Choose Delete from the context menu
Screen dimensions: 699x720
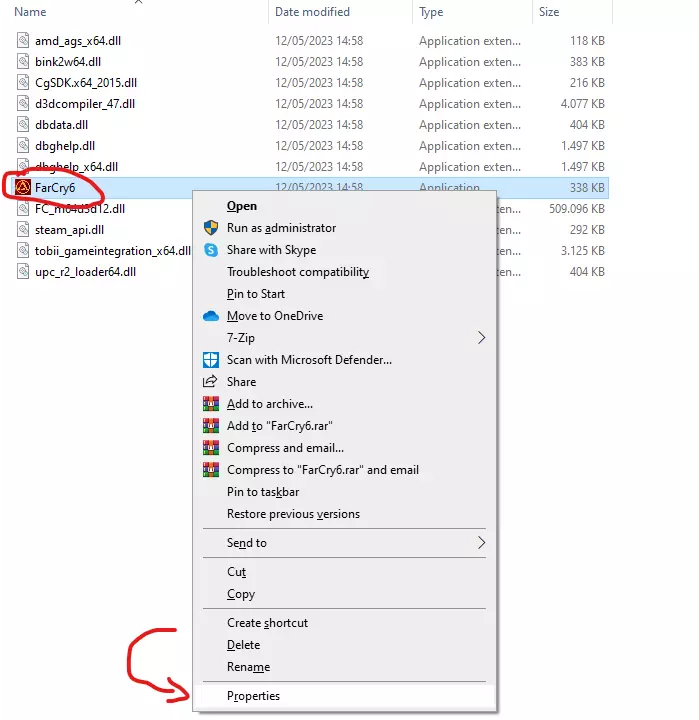click(x=344, y=645)
